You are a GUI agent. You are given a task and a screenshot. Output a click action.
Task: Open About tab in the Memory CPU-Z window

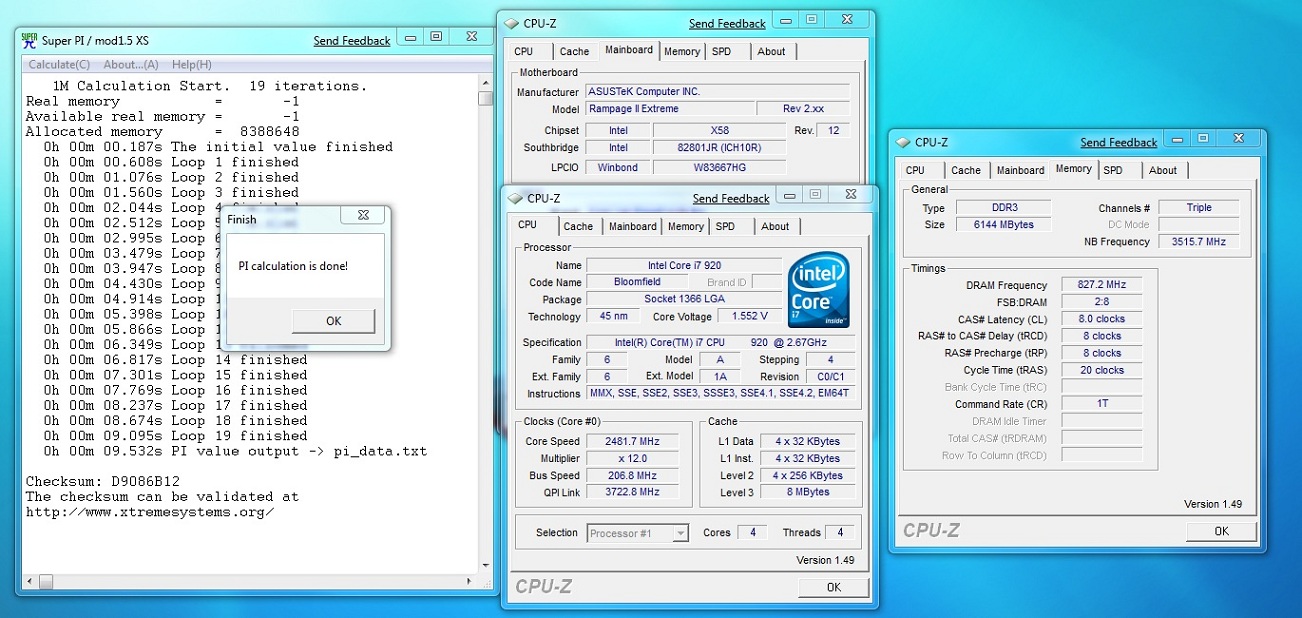1163,170
